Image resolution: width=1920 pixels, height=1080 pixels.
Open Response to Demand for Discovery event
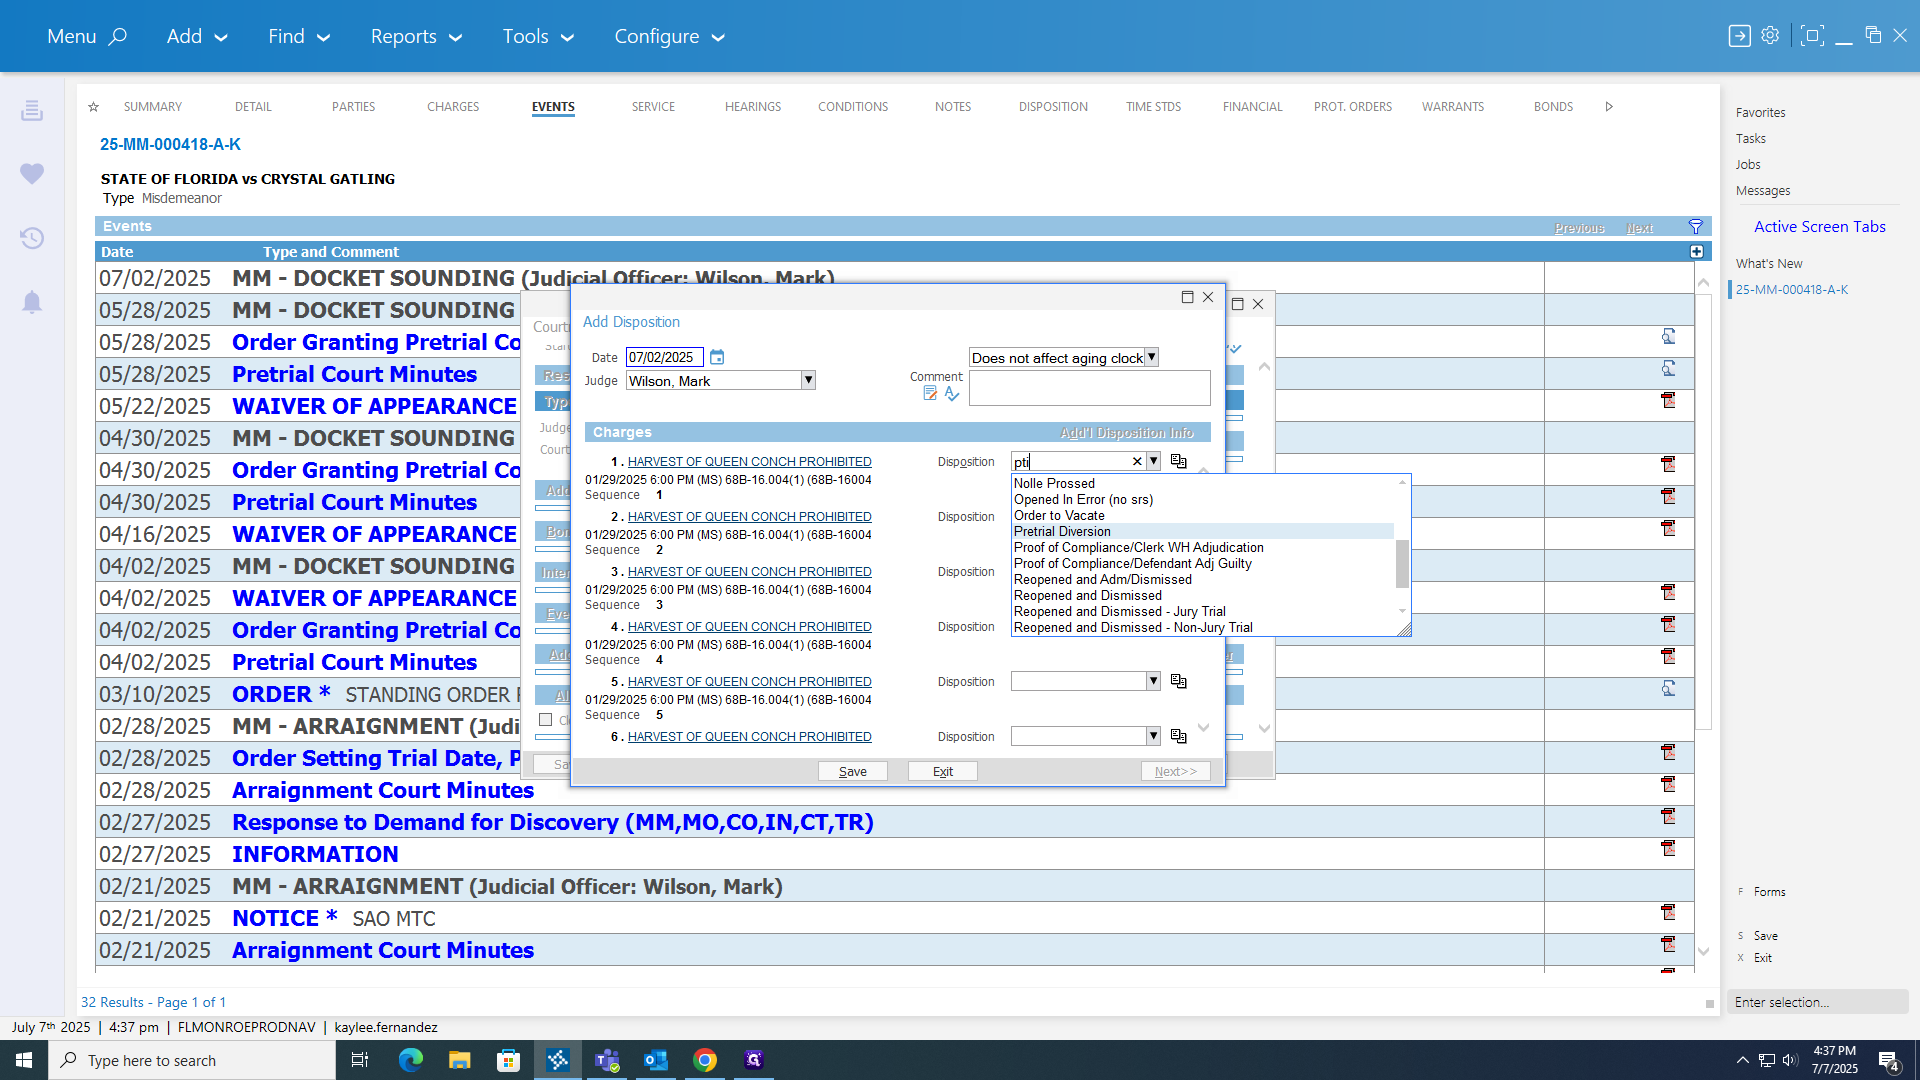[x=553, y=822]
